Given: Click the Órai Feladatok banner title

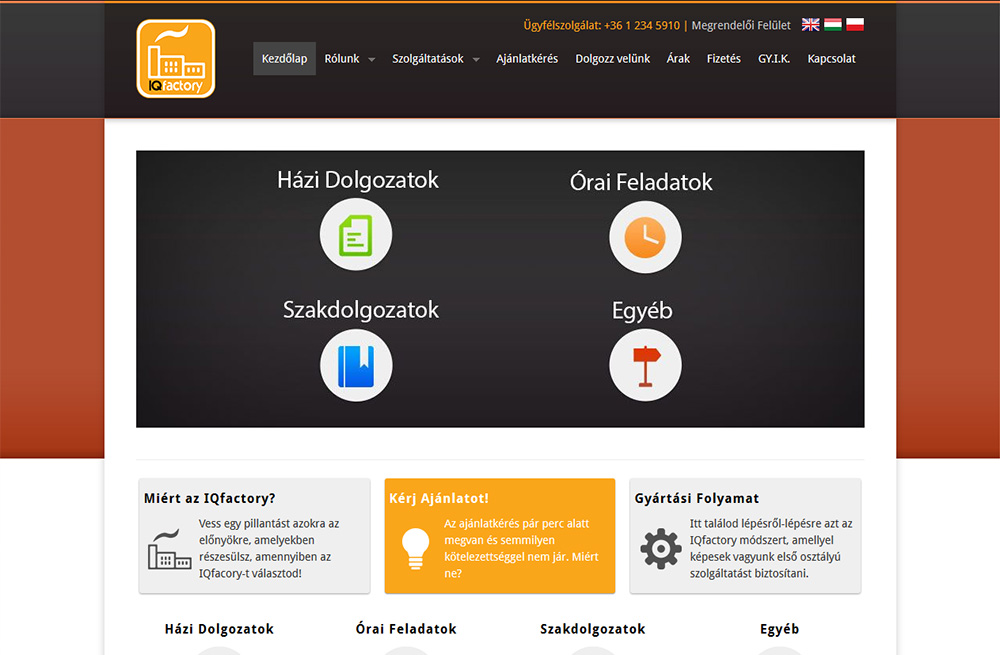Looking at the screenshot, I should pyautogui.click(x=641, y=182).
